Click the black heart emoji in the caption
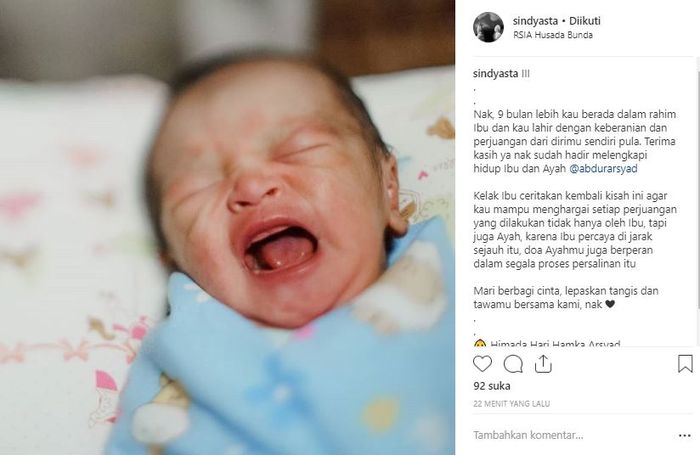Screen dimensions: 700x455 point(610,305)
